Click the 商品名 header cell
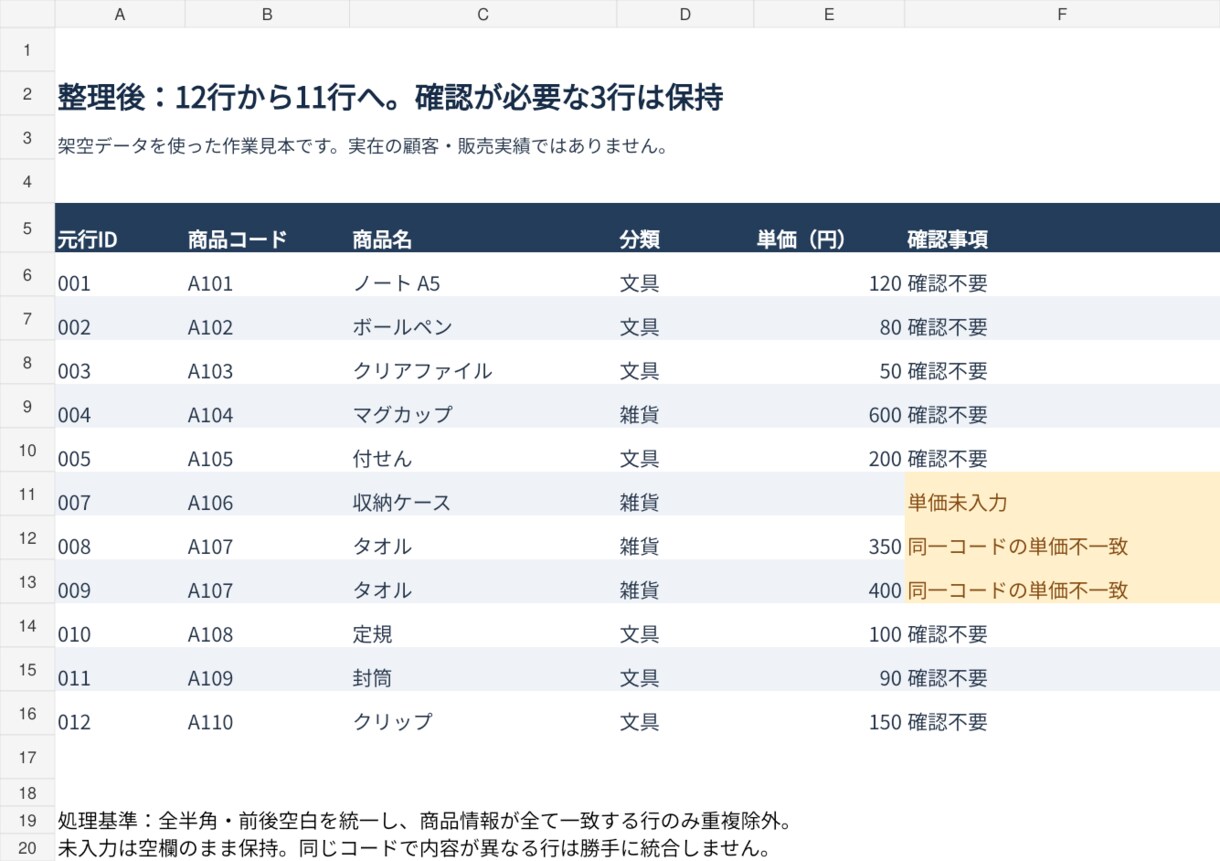Viewport: 1220px width, 861px height. tap(483, 229)
